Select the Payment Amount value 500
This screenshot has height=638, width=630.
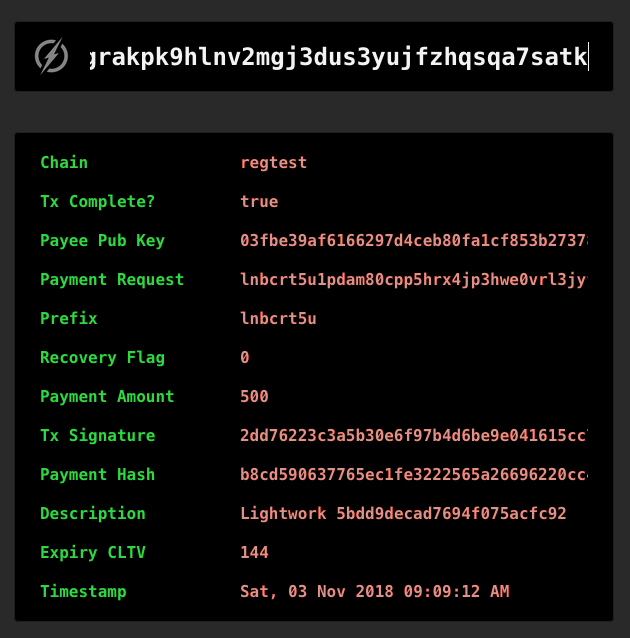pyautogui.click(x=254, y=396)
